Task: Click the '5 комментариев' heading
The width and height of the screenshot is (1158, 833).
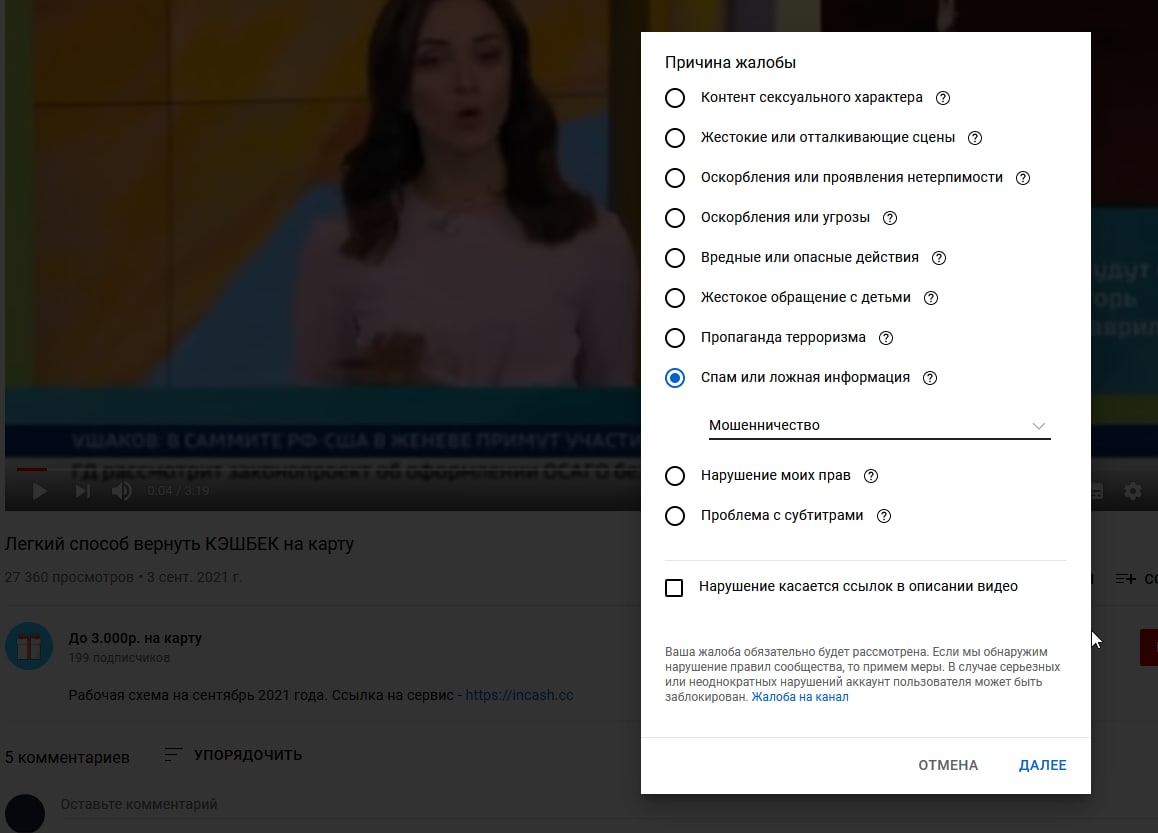Action: click(67, 757)
